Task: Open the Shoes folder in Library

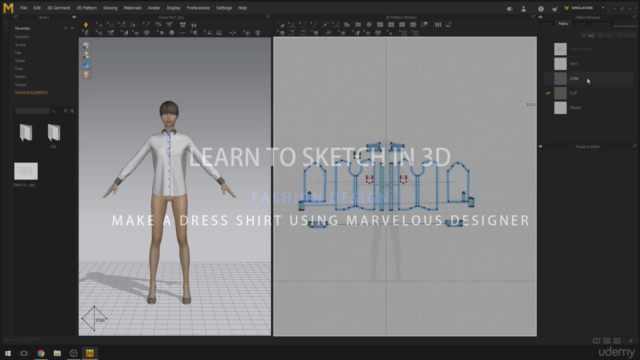Action: click(20, 61)
